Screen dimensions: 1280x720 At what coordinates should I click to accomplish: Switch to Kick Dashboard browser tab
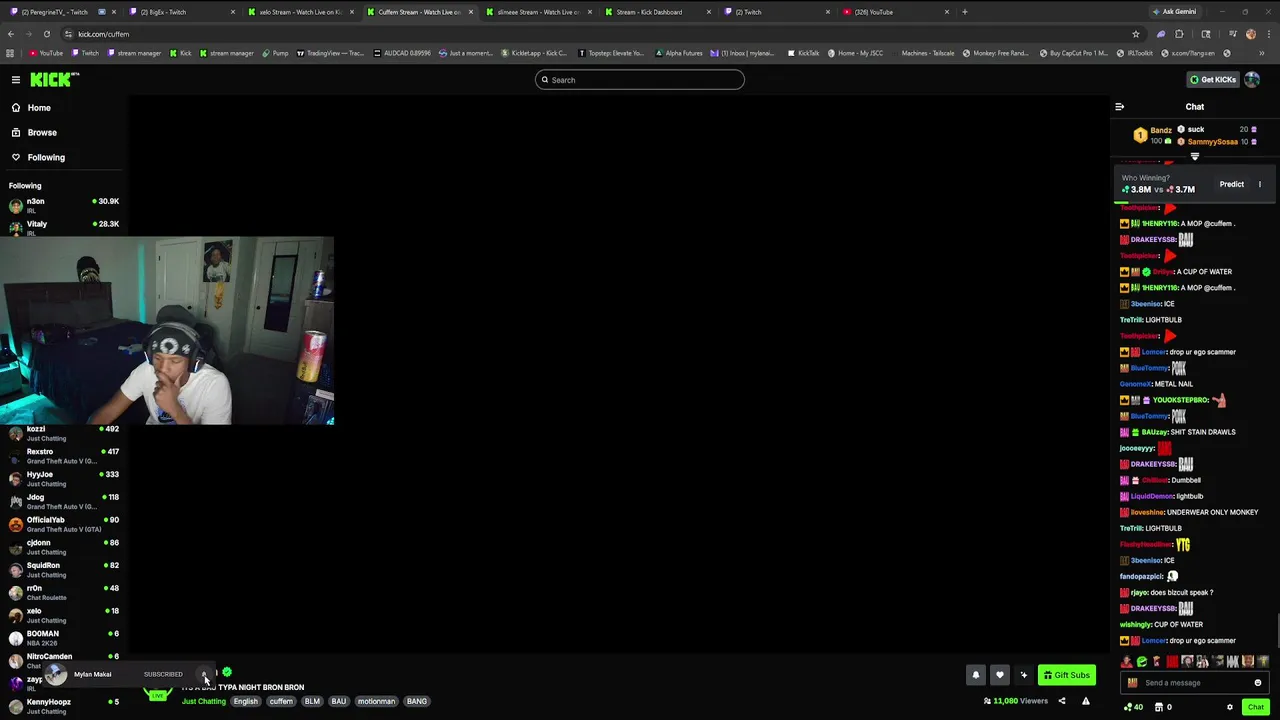click(x=656, y=12)
